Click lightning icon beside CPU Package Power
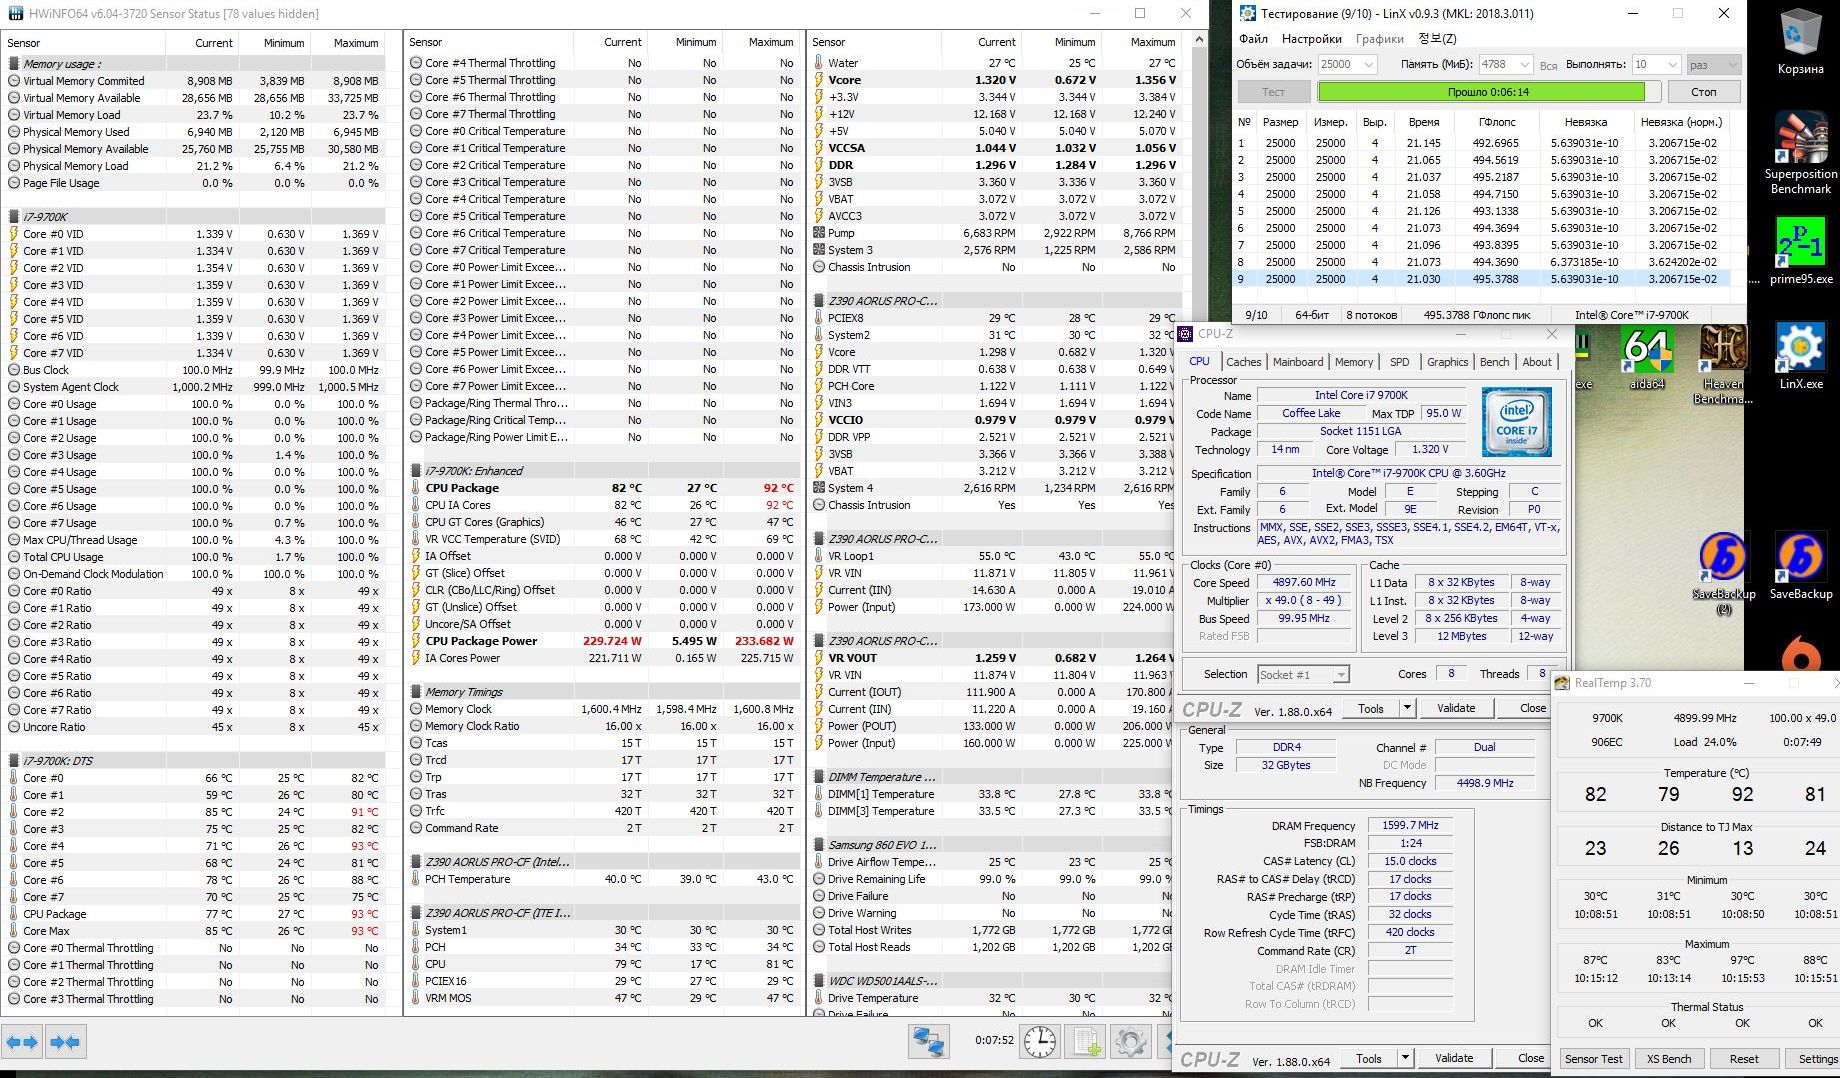Screen dimensions: 1840x1078 [x=416, y=641]
